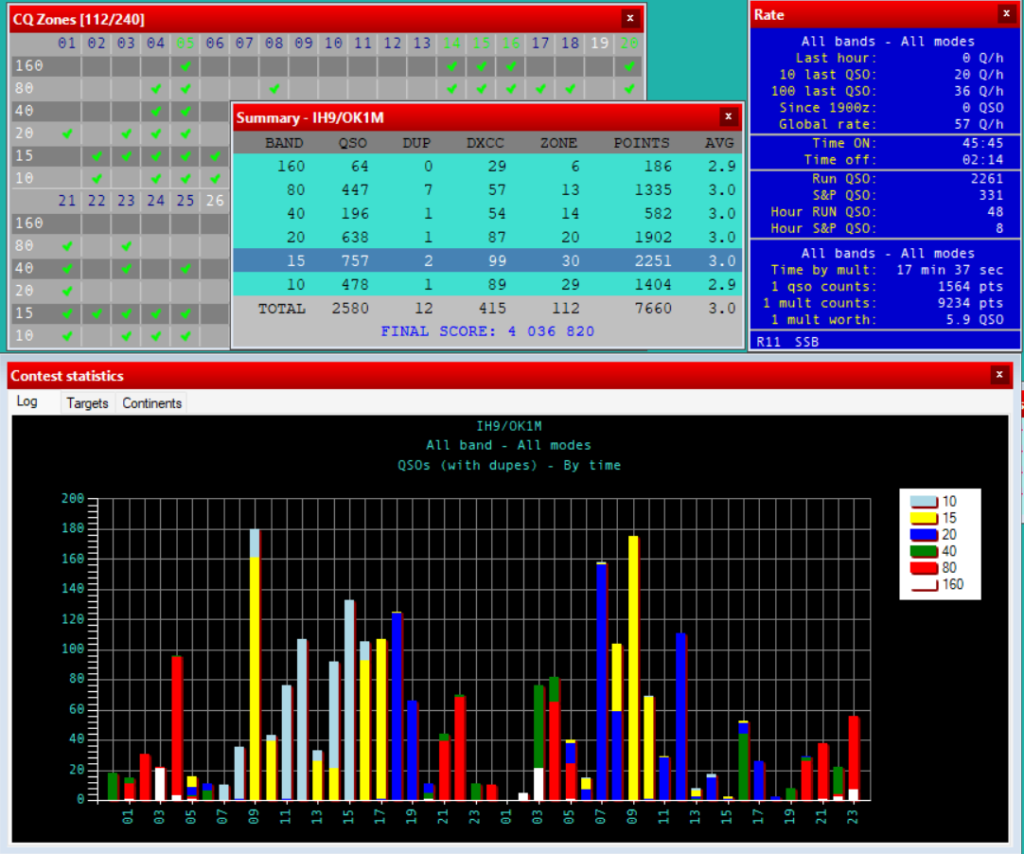This screenshot has width=1024, height=854.
Task: Select the 40 band row in Summary
Action: pos(488,214)
